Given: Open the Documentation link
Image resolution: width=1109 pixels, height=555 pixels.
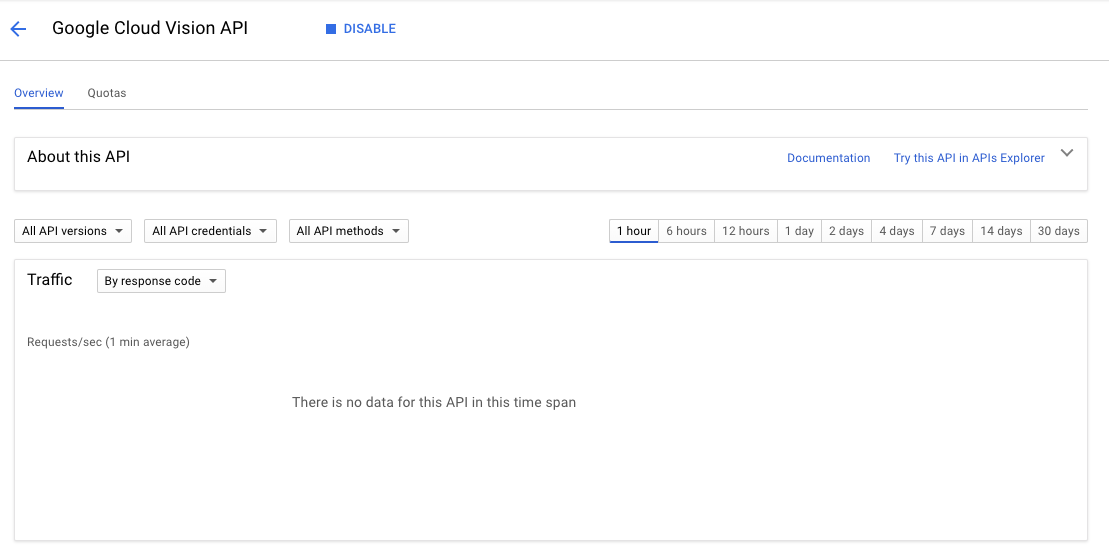Looking at the screenshot, I should 828,158.
